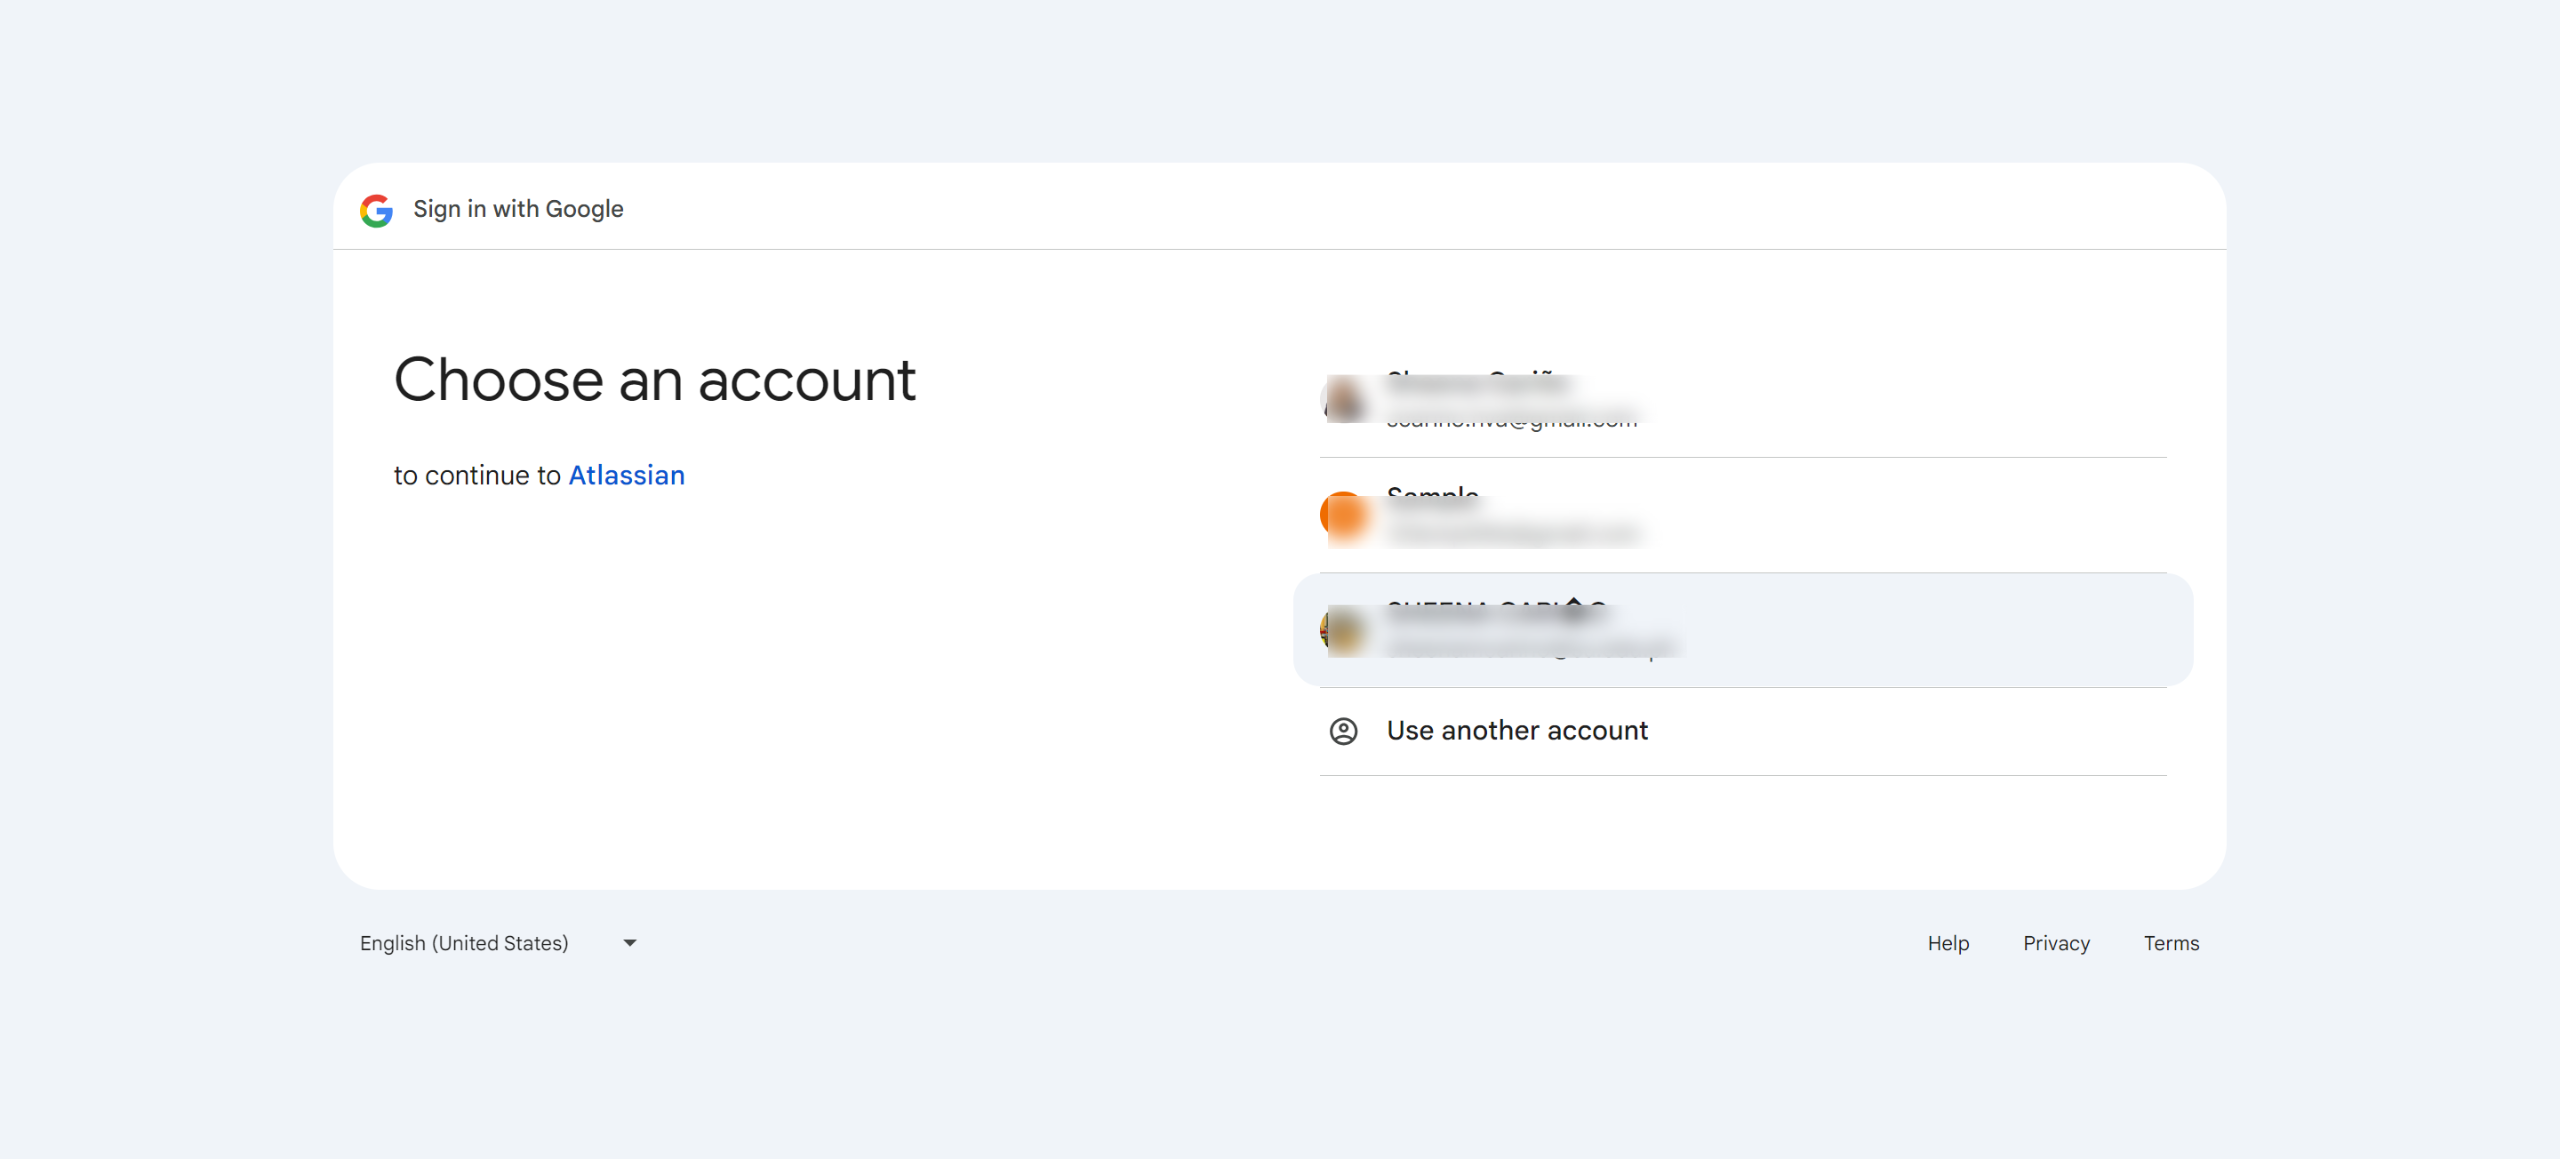Image resolution: width=2560 pixels, height=1159 pixels.
Task: Click the orange avatar of the Sample account
Action: point(1344,516)
